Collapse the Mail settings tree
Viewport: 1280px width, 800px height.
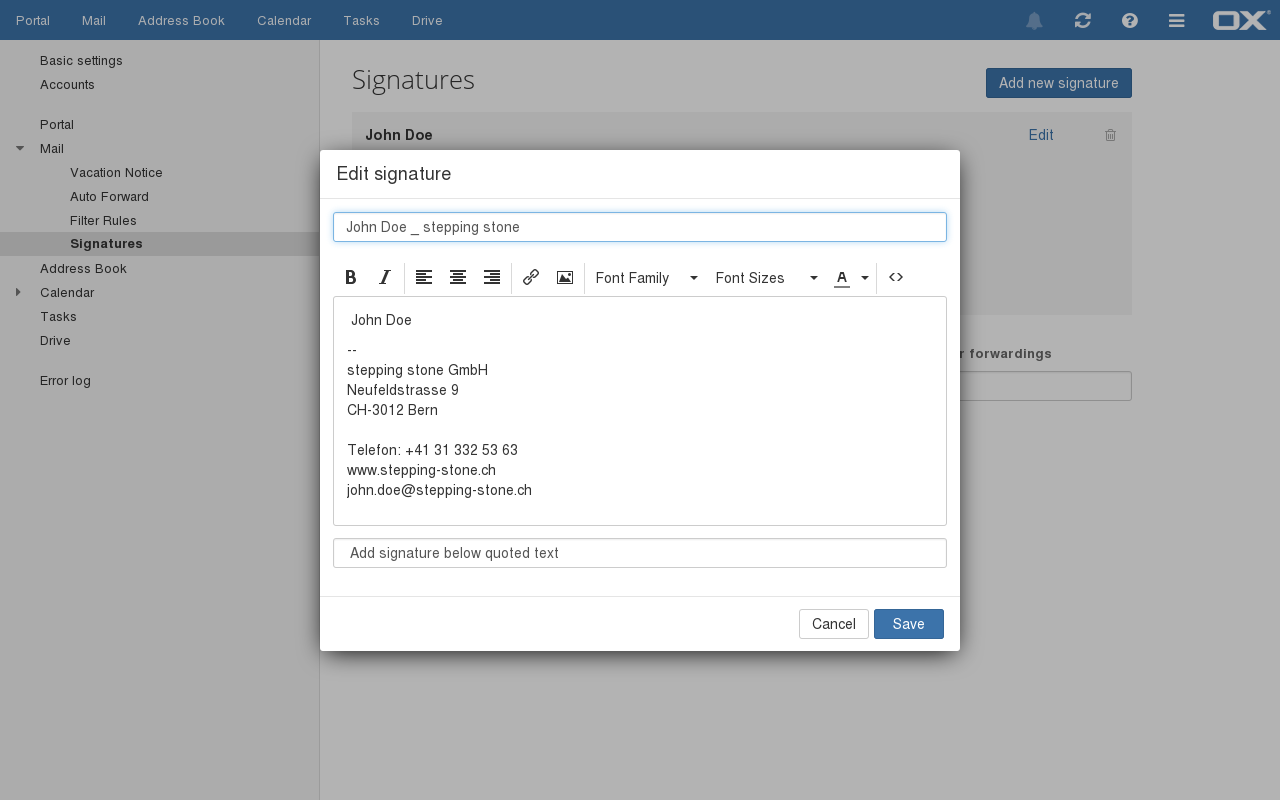click(x=20, y=149)
